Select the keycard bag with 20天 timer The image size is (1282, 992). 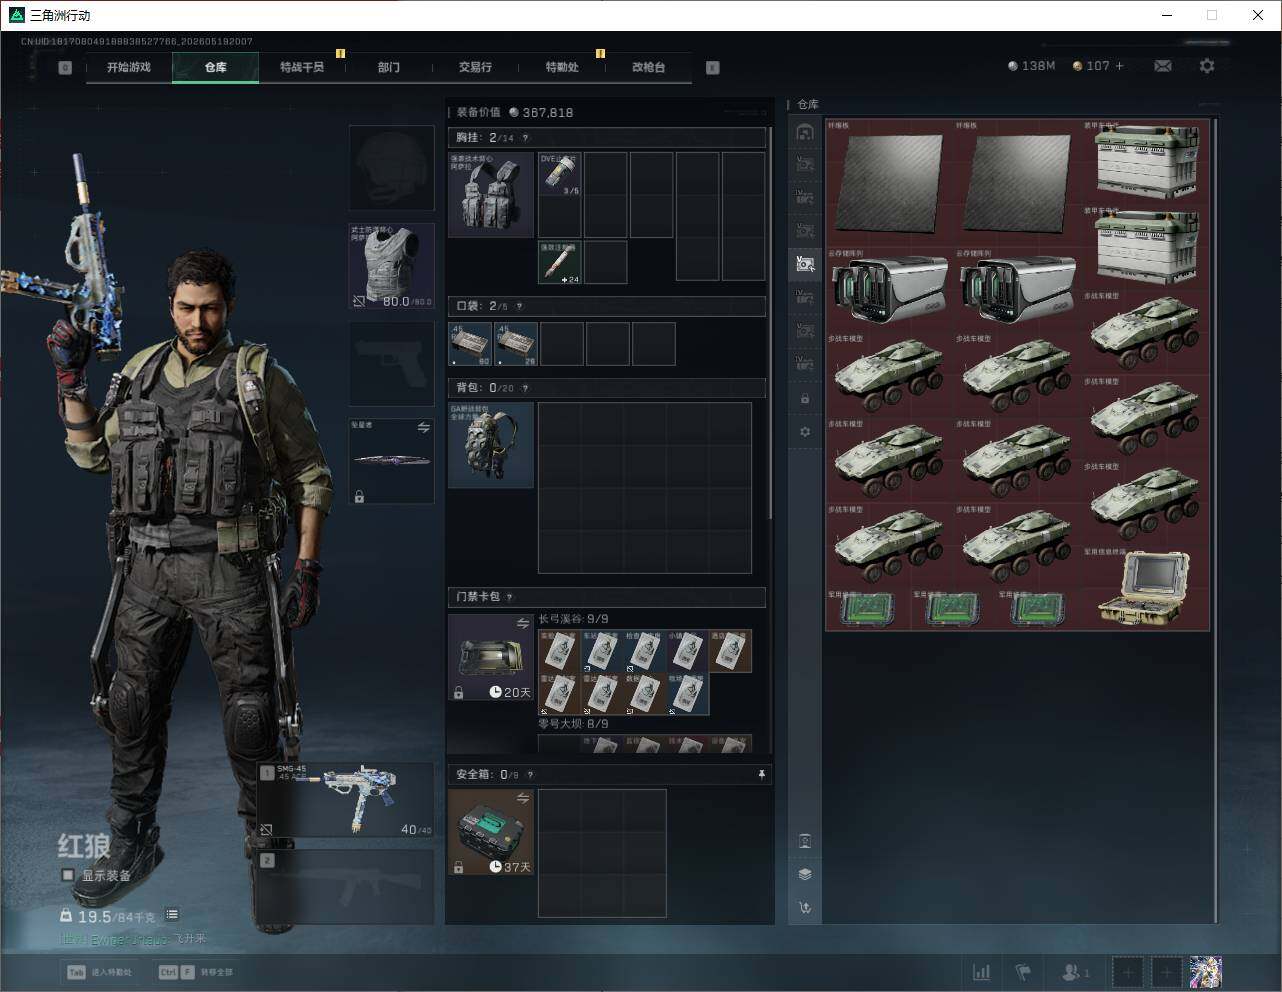click(491, 657)
